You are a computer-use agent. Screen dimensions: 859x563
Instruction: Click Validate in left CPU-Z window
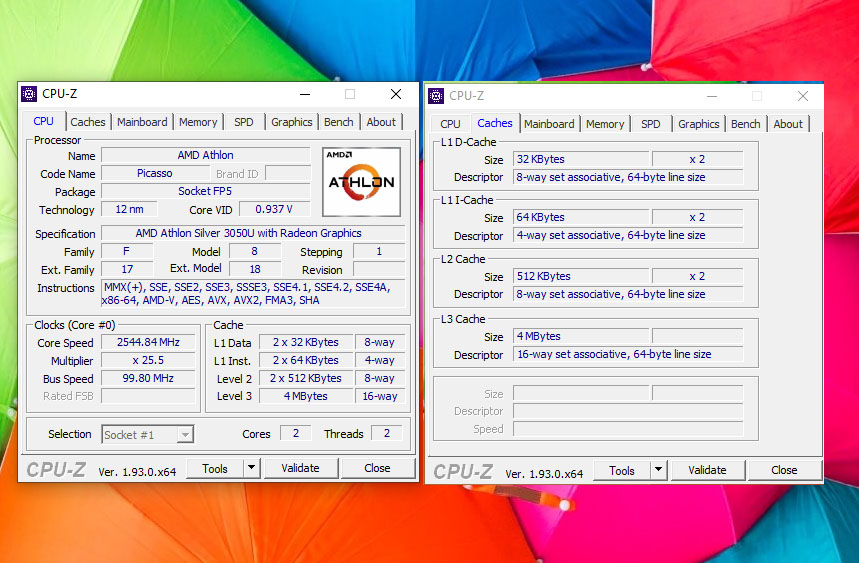coord(300,468)
